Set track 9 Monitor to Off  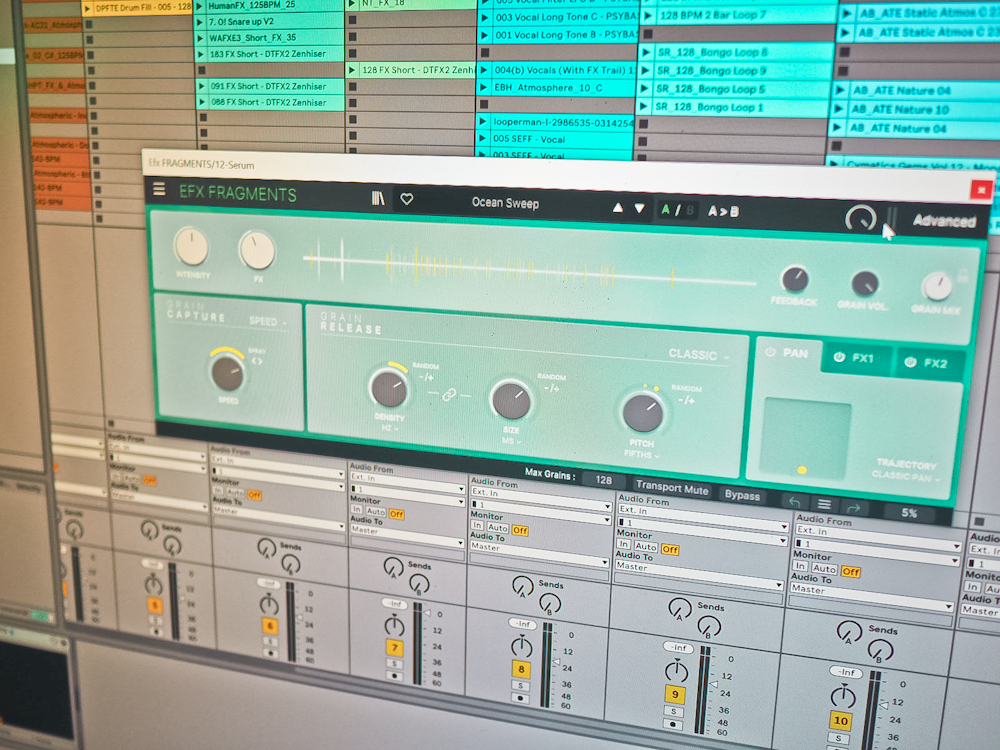[x=670, y=549]
